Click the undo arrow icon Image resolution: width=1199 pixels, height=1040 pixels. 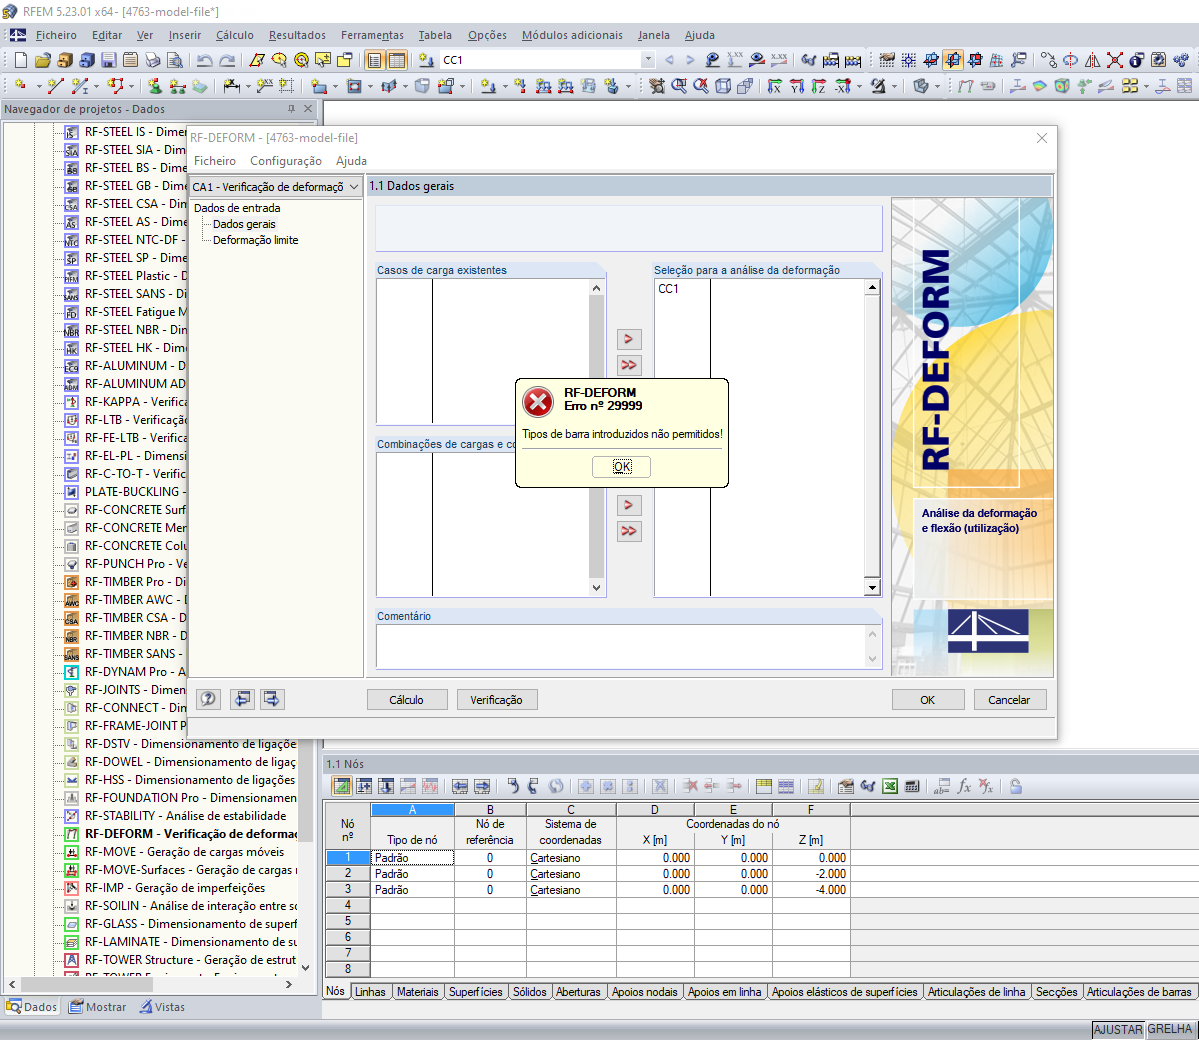(x=204, y=60)
